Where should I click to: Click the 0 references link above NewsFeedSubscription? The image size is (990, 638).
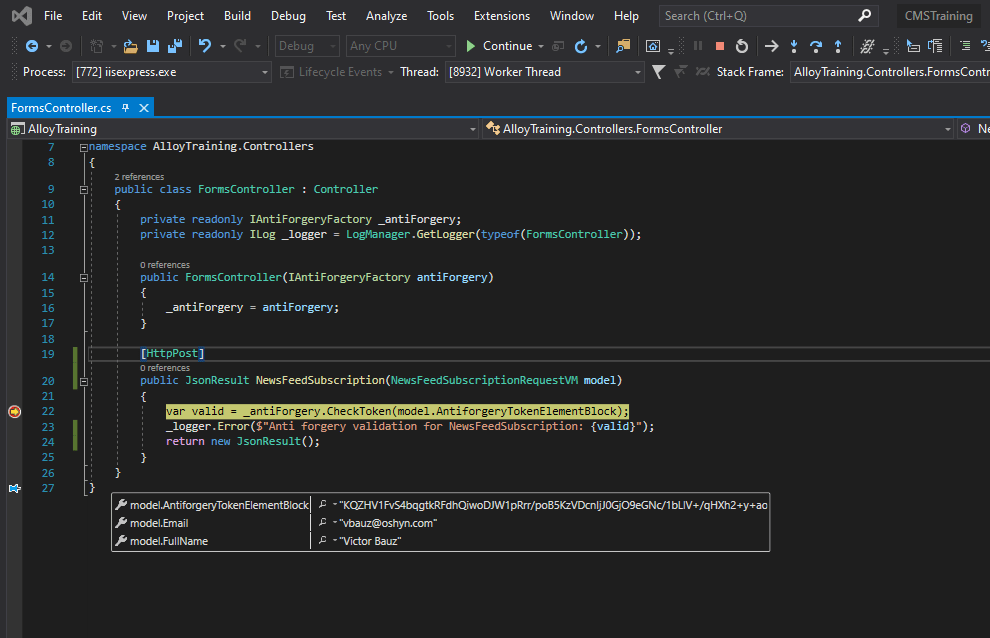coord(165,368)
